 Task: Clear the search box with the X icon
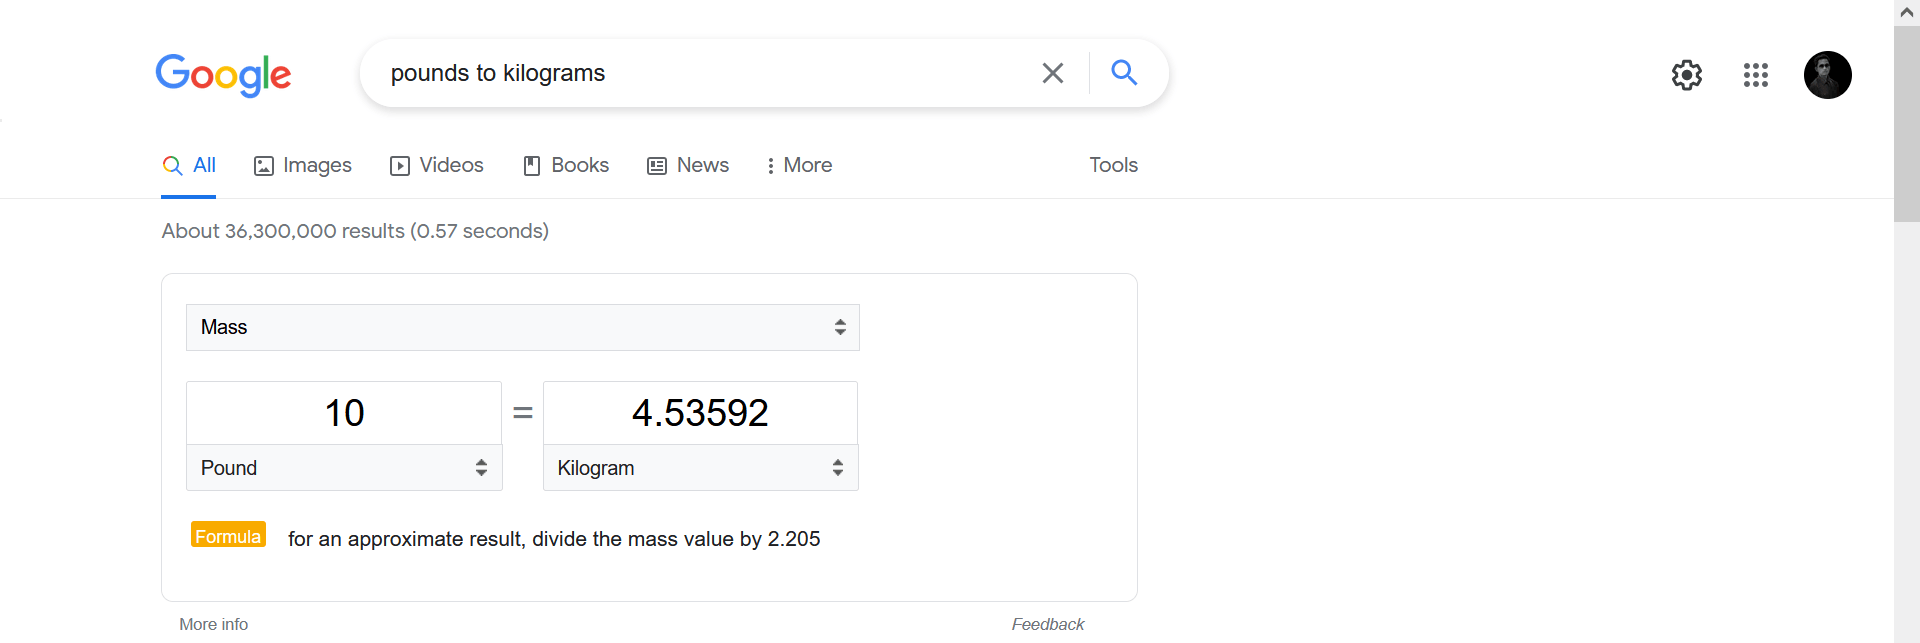[x=1052, y=73]
